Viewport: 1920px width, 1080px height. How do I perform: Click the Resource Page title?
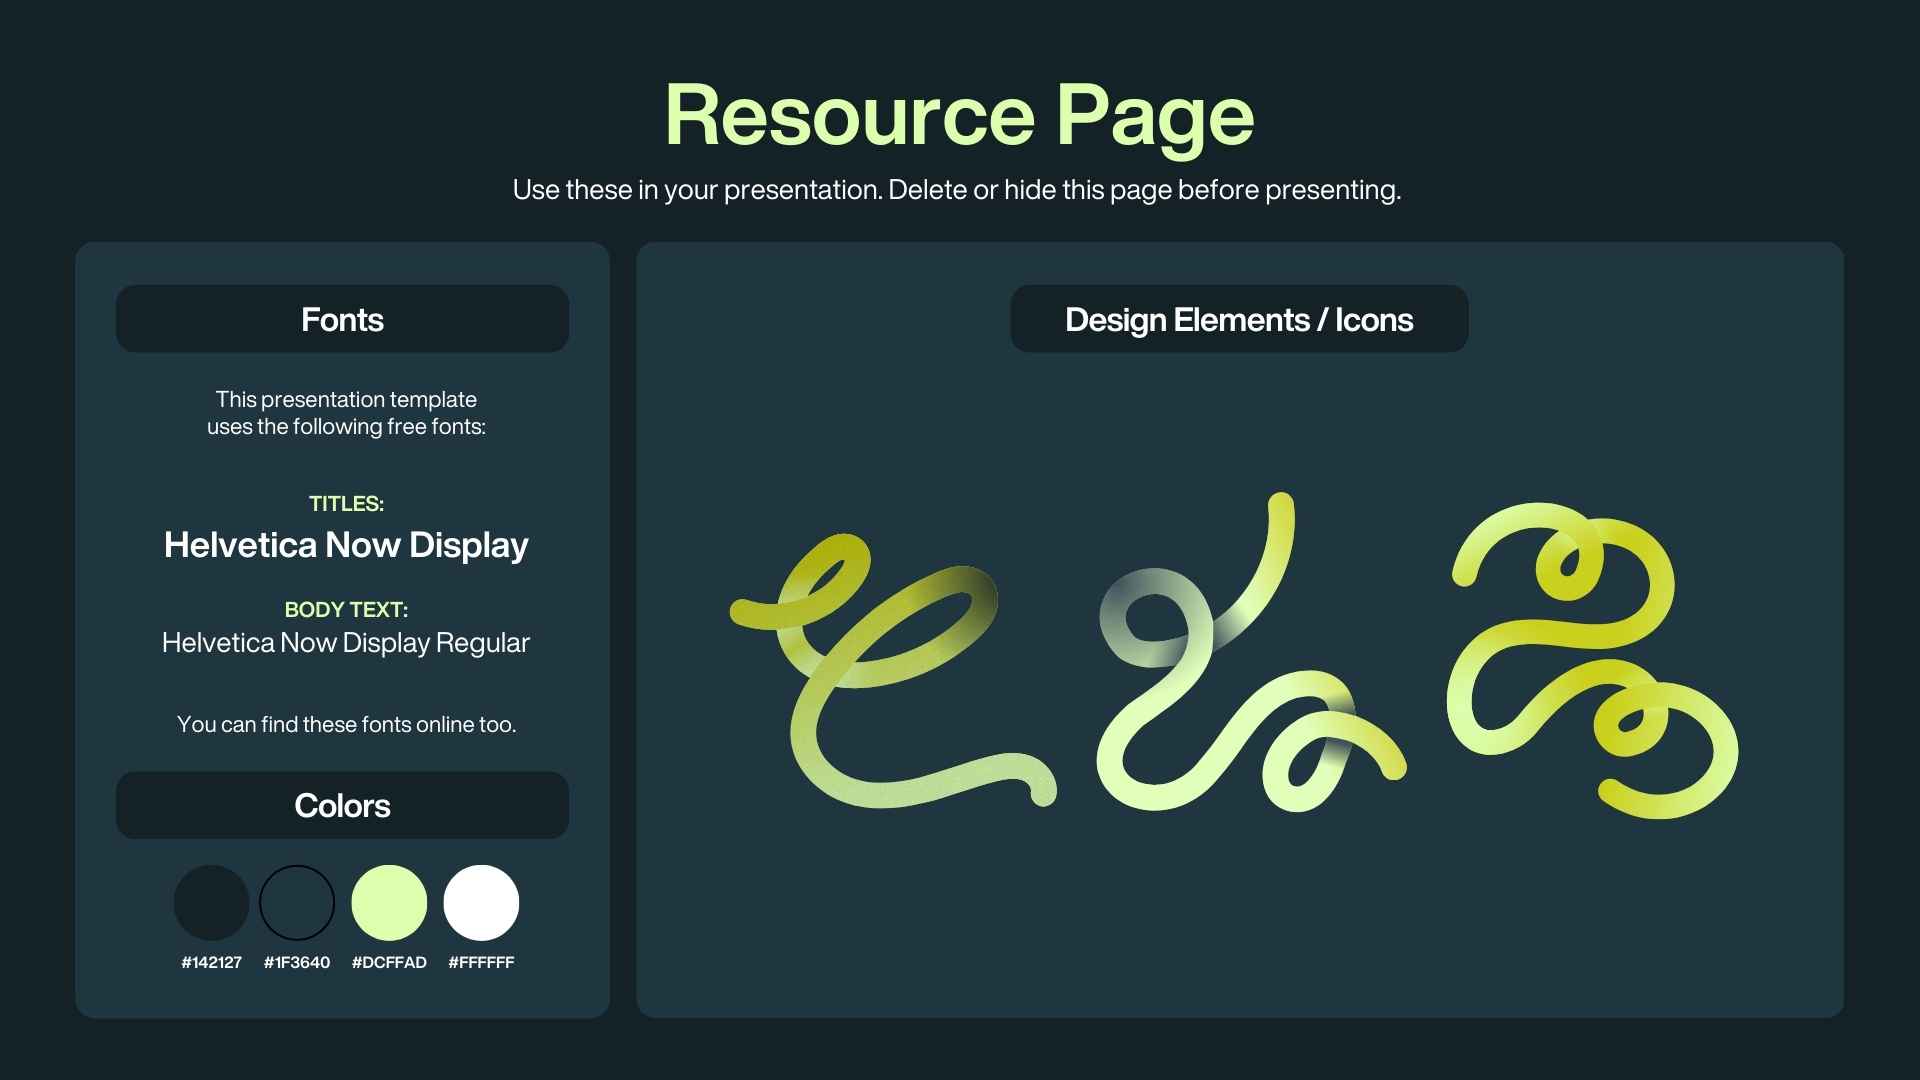(x=959, y=115)
